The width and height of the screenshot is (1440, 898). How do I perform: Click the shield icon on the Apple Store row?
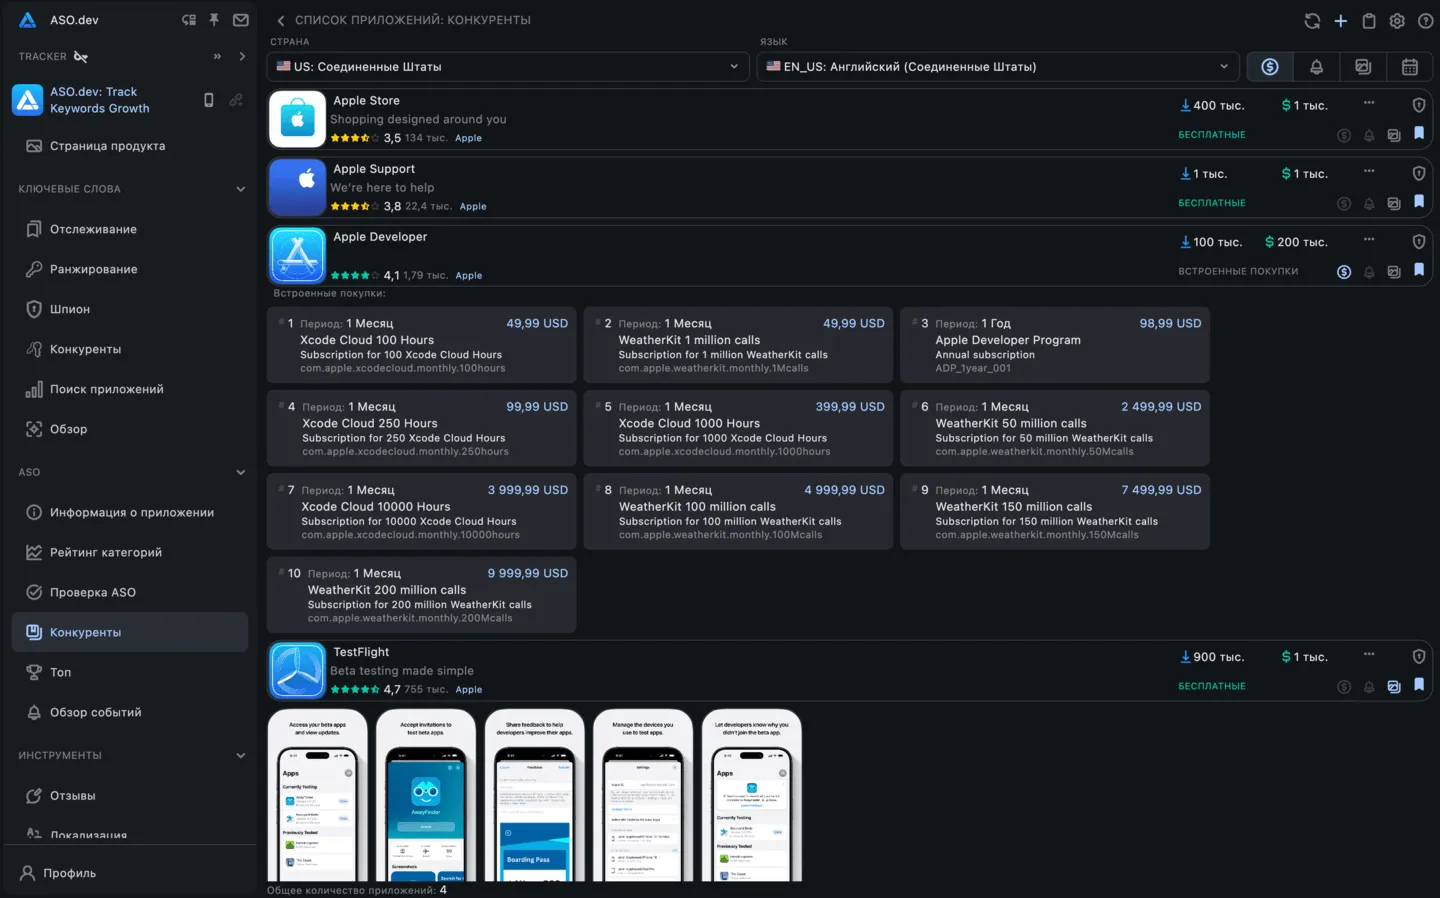[x=1418, y=105]
